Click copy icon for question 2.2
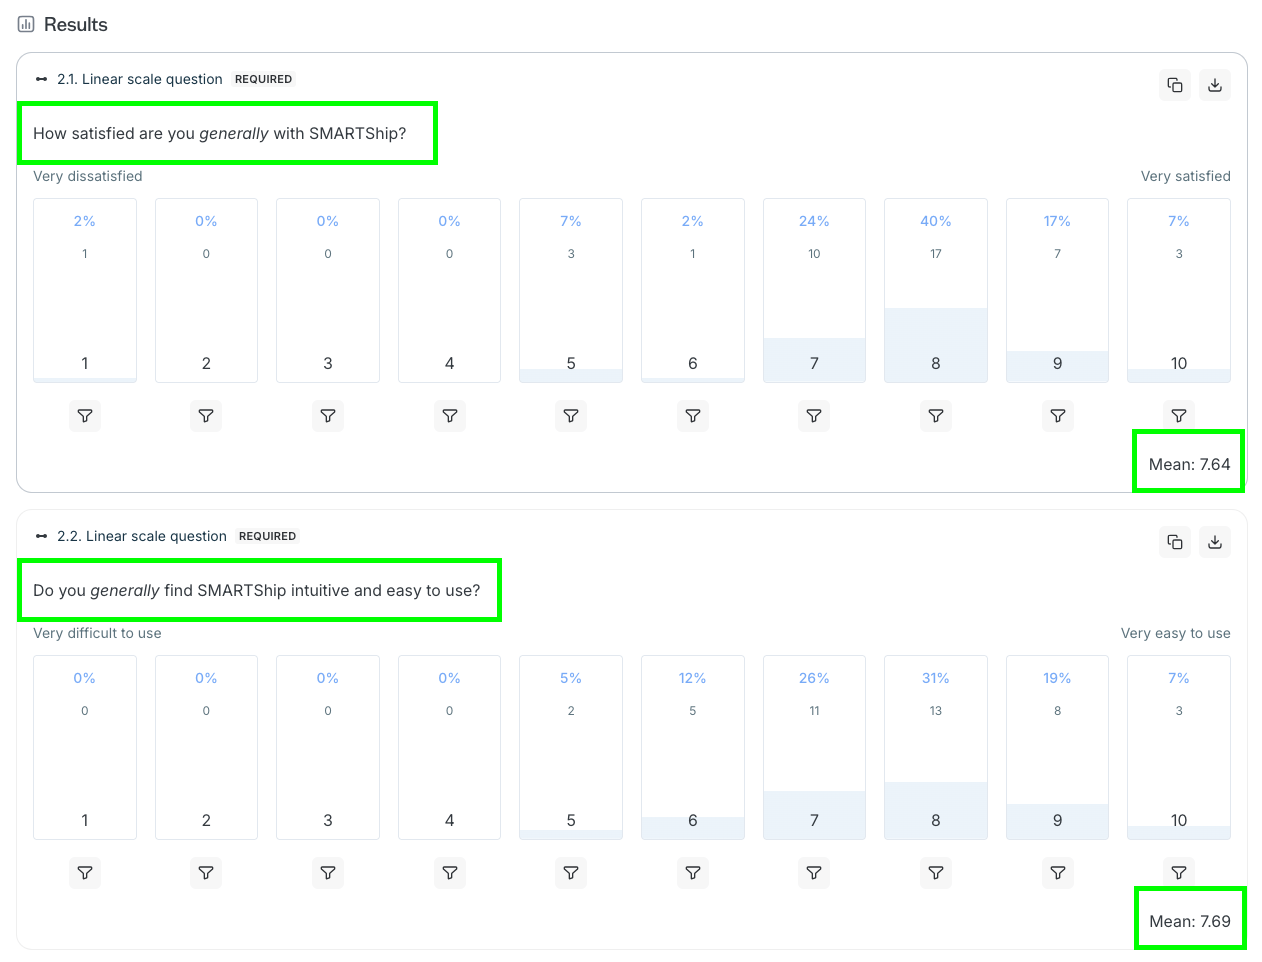 [x=1175, y=542]
